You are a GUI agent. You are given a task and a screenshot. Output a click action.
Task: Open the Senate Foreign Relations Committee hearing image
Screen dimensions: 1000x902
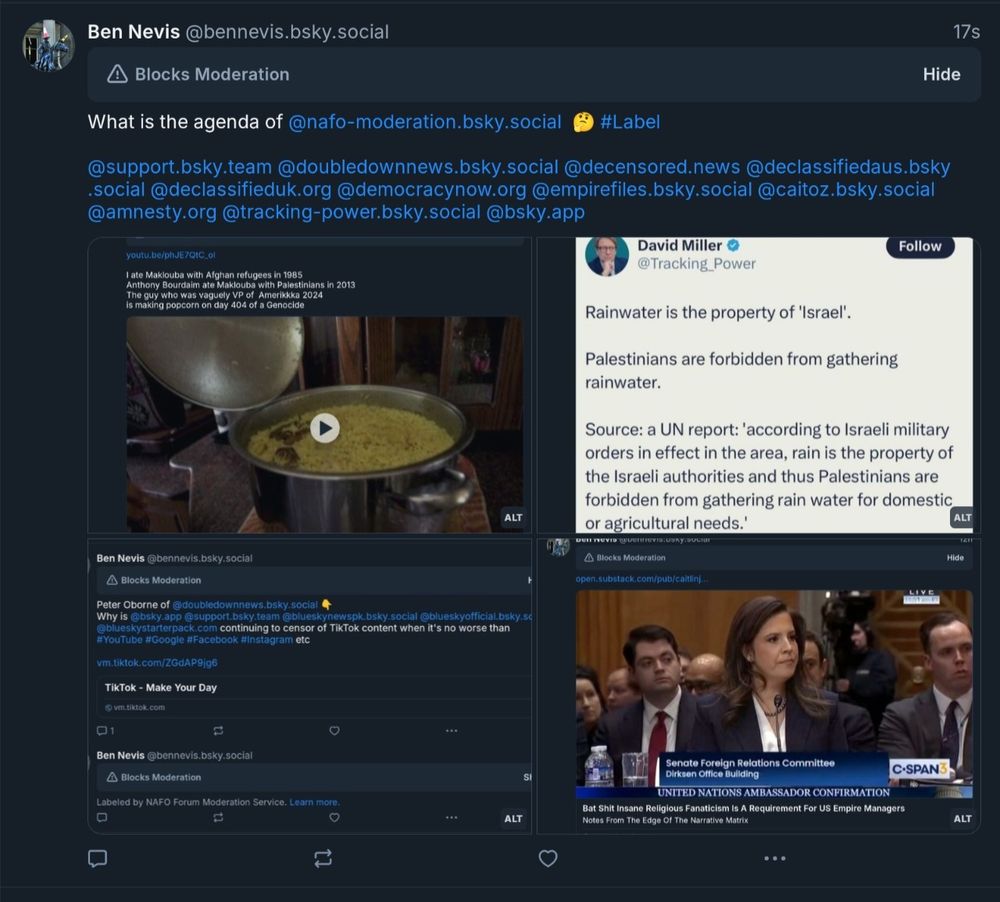758,686
